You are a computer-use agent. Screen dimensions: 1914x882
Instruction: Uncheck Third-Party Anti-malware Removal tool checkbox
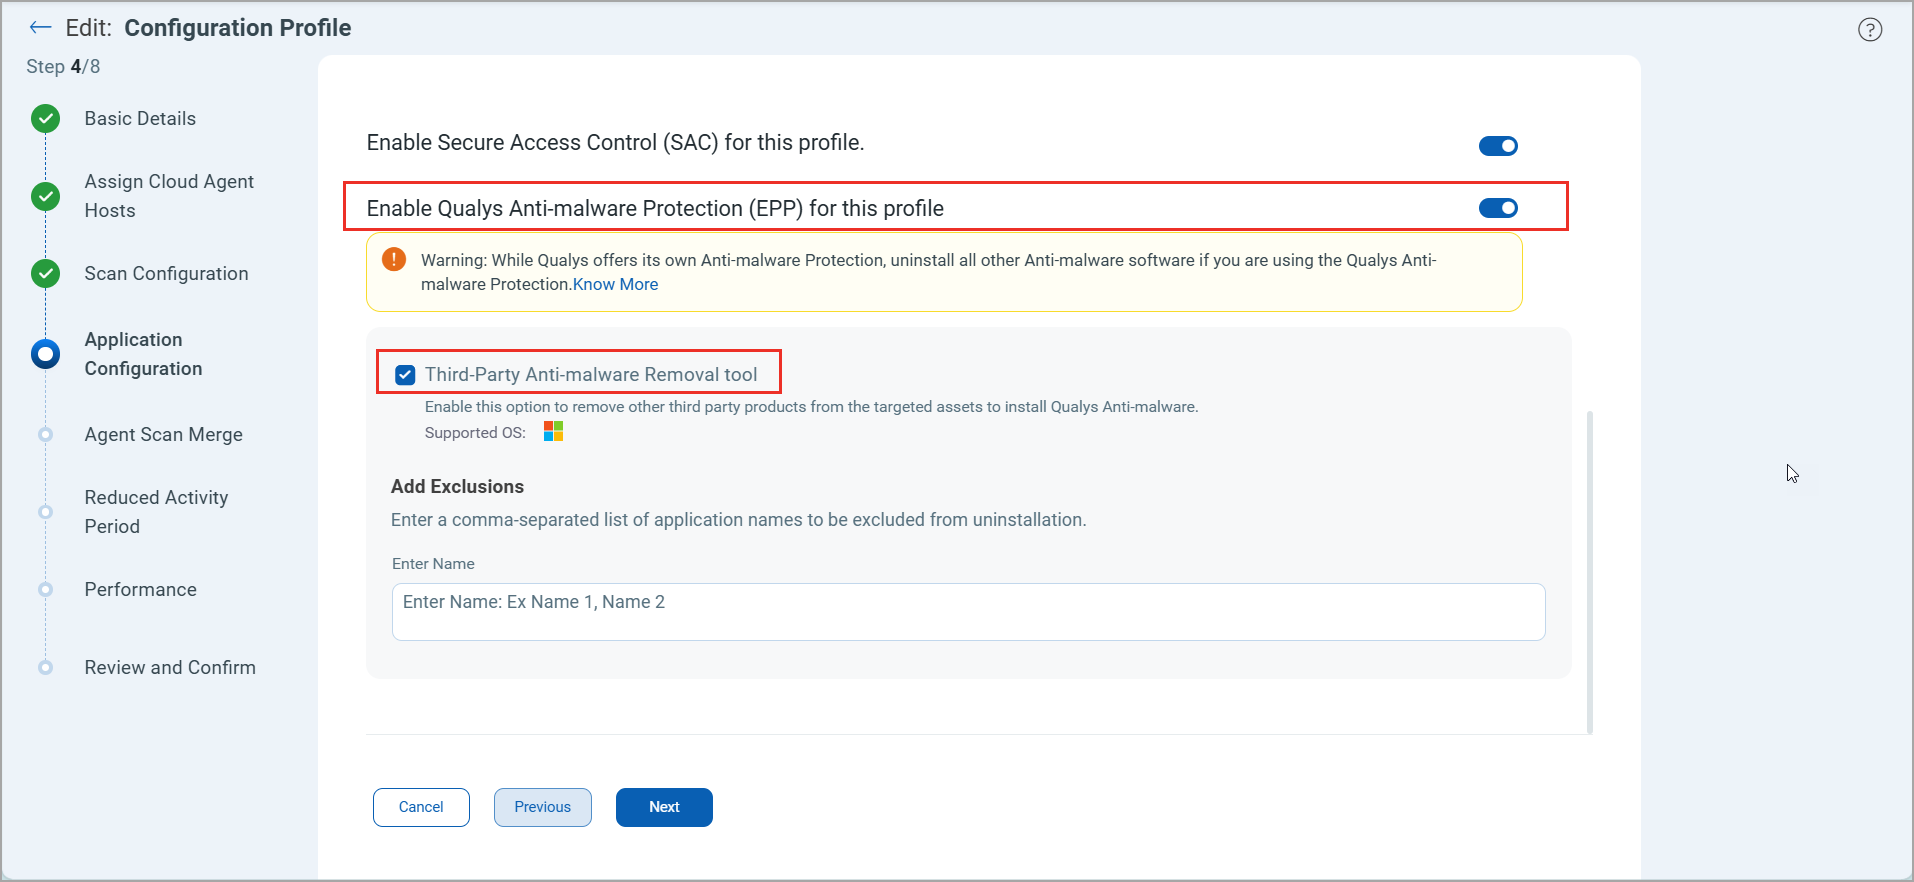click(x=405, y=375)
